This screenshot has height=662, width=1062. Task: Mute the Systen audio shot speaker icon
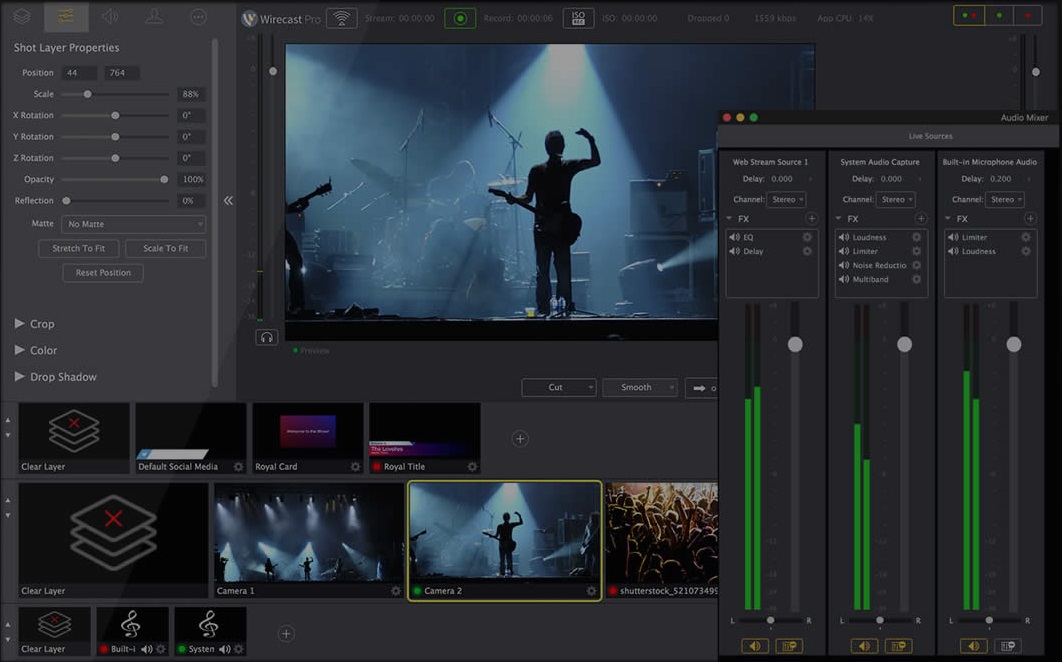coord(224,649)
